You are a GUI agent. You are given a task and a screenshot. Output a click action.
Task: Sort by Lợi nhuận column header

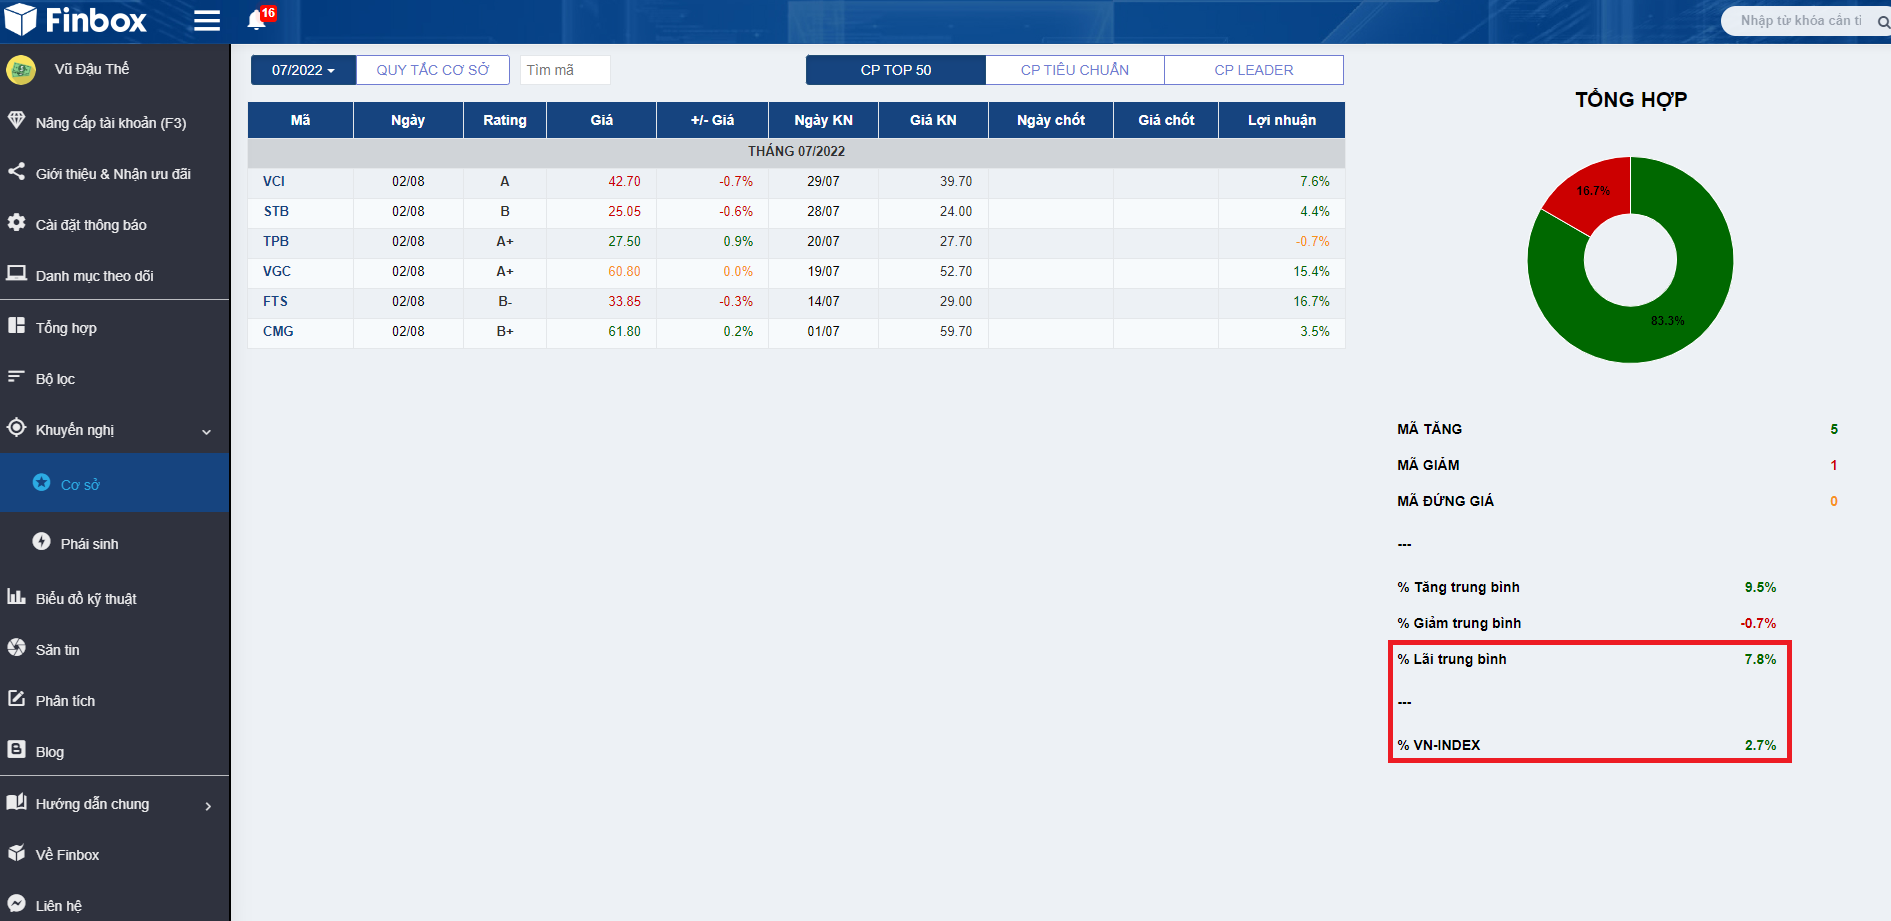[1282, 120]
